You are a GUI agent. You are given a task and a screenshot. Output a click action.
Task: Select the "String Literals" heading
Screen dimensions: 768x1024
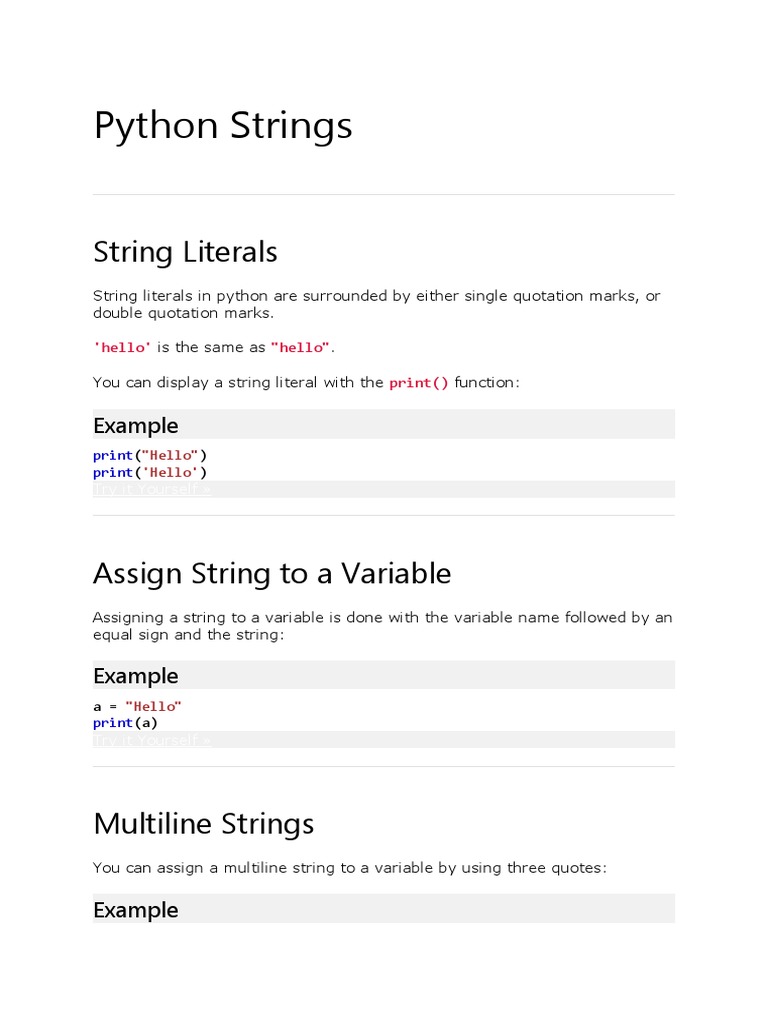pos(185,252)
